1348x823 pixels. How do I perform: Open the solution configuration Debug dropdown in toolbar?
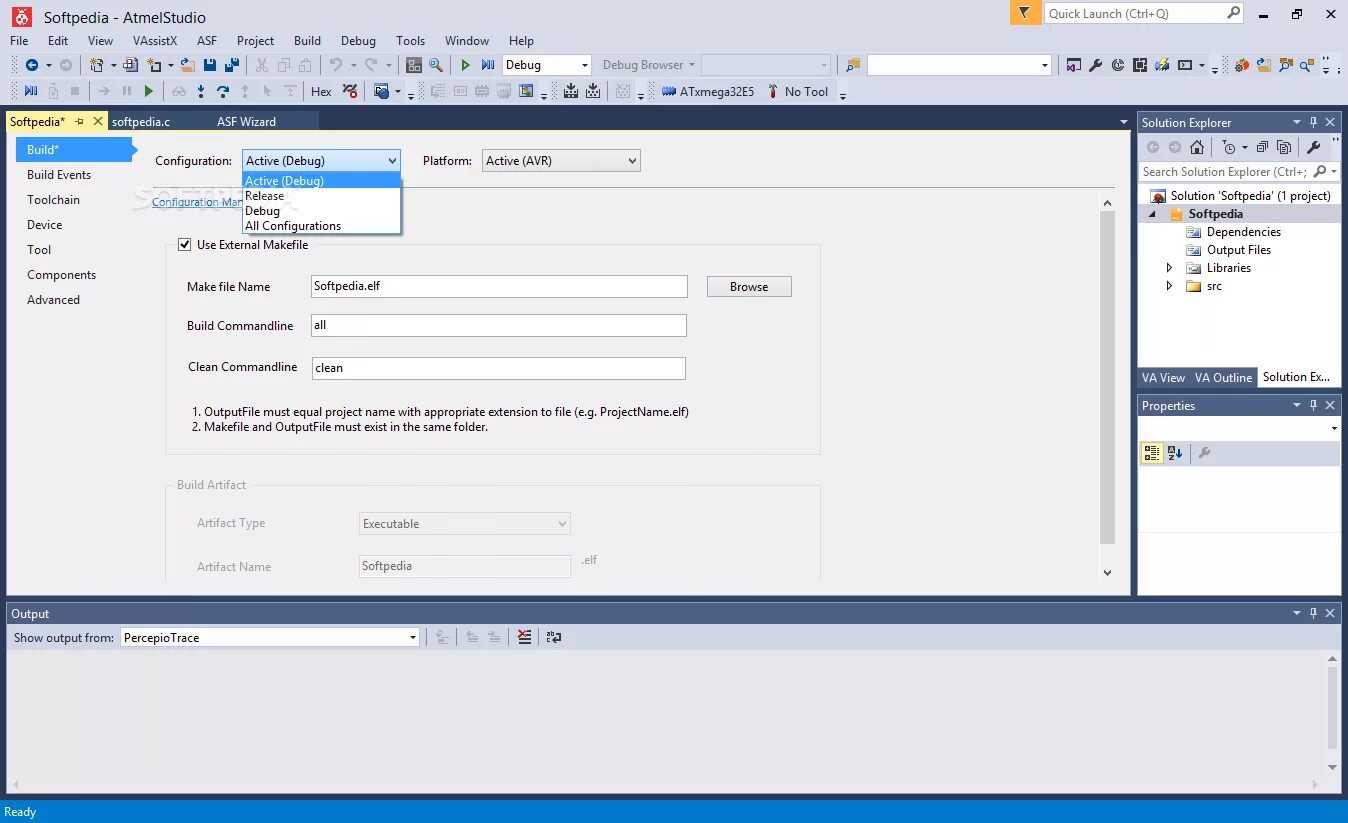click(x=547, y=65)
